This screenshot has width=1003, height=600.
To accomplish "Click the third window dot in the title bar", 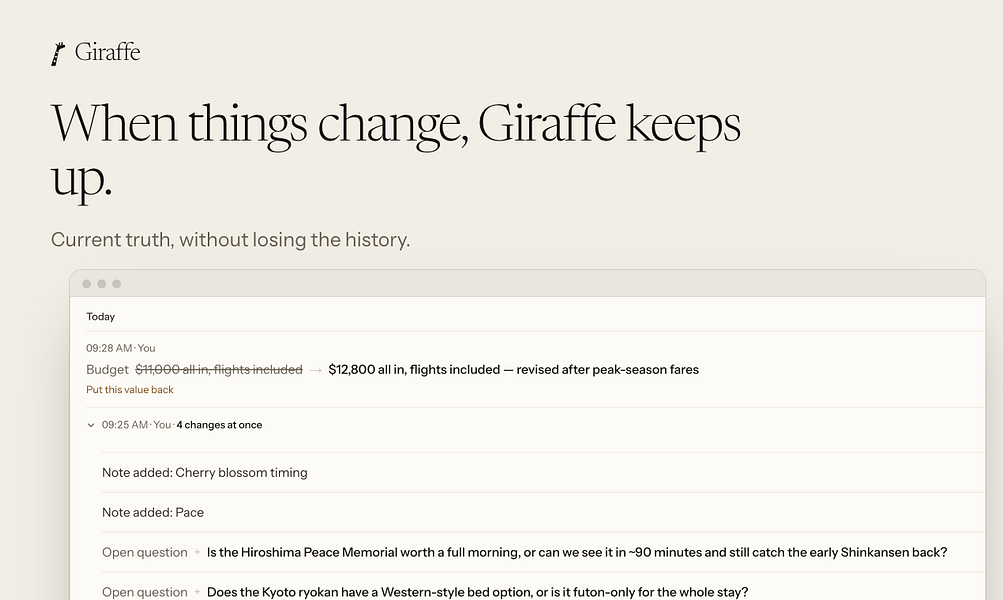I will pyautogui.click(x=116, y=284).
